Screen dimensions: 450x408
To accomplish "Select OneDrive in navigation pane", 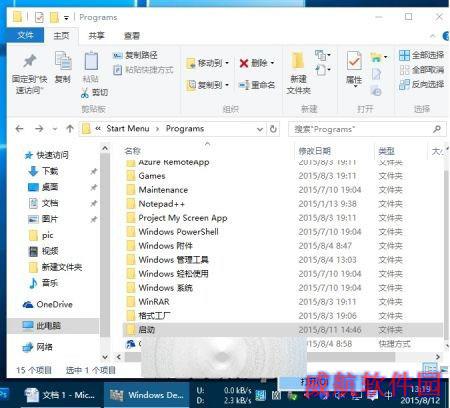I will [47, 304].
